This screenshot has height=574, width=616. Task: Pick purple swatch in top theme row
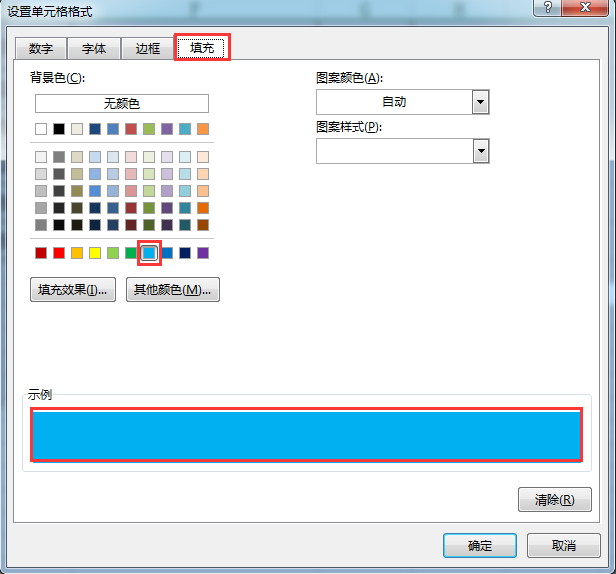pyautogui.click(x=167, y=129)
